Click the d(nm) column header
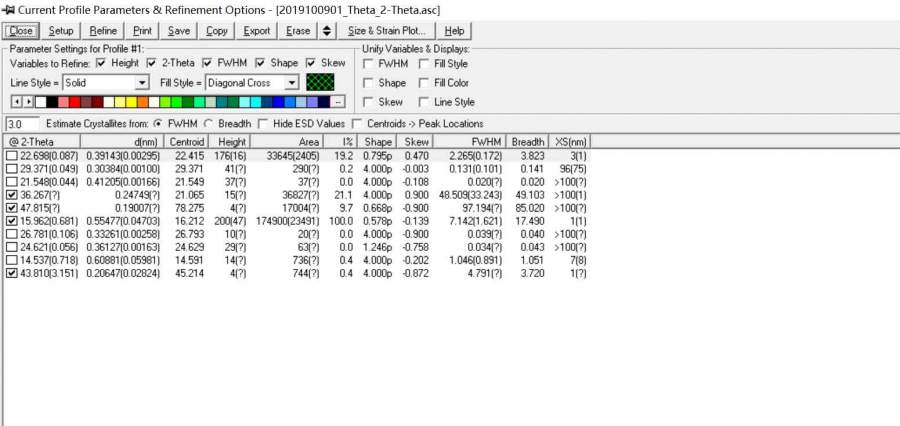900x426 pixels. click(122, 141)
